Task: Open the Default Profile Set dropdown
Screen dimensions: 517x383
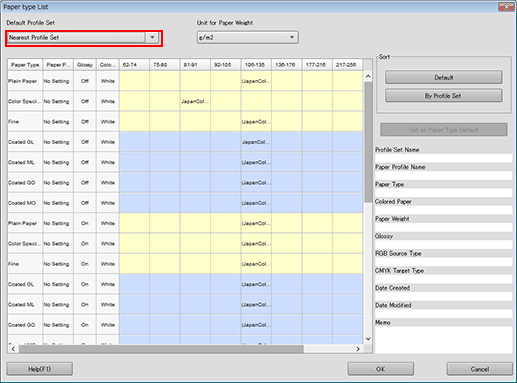Action: (83, 38)
